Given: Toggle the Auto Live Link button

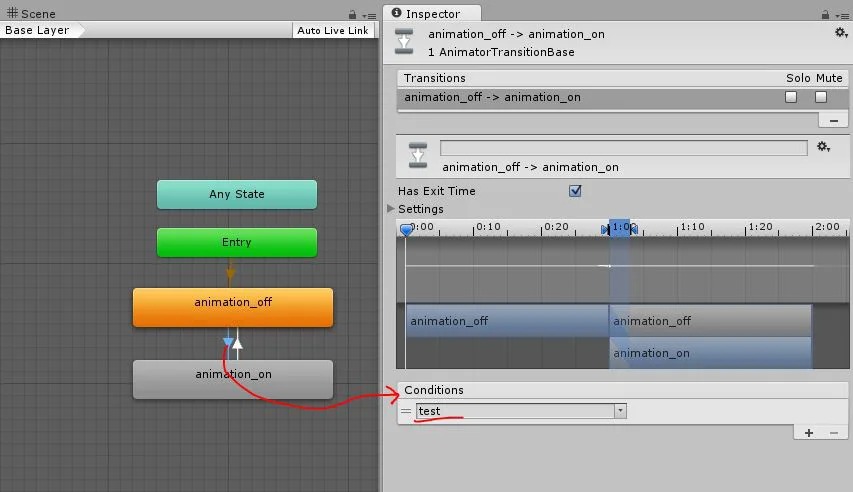Looking at the screenshot, I should (x=333, y=30).
